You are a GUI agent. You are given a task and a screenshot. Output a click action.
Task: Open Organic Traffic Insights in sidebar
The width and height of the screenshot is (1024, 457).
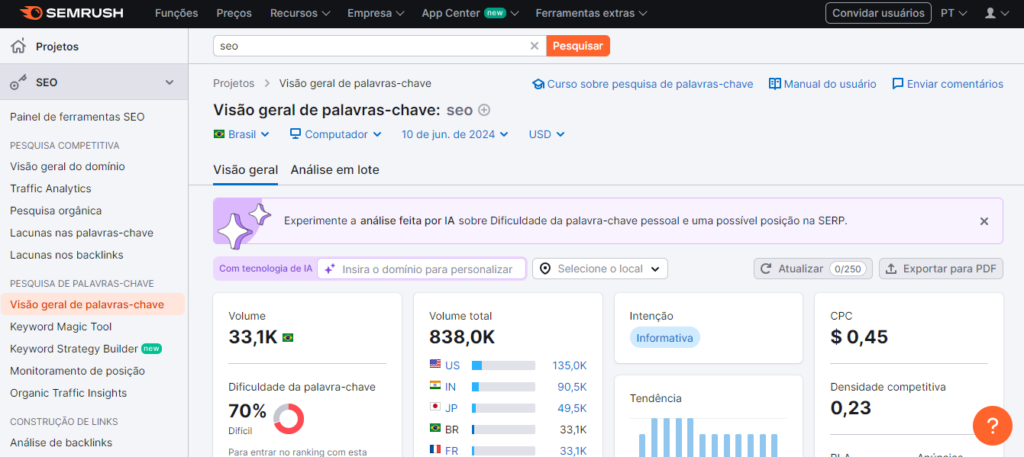[x=69, y=393]
